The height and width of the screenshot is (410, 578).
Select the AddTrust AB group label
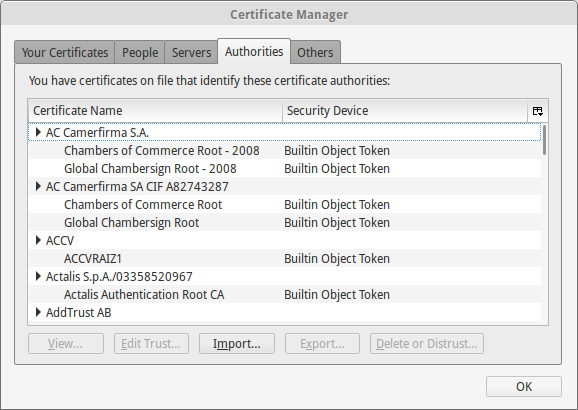point(79,313)
